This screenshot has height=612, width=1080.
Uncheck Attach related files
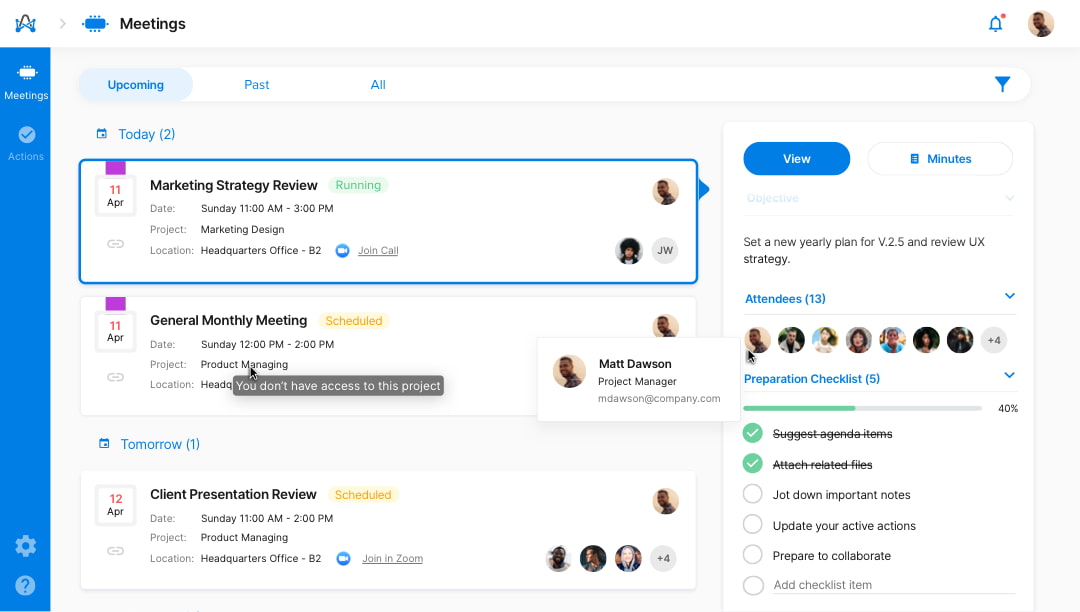tap(753, 464)
